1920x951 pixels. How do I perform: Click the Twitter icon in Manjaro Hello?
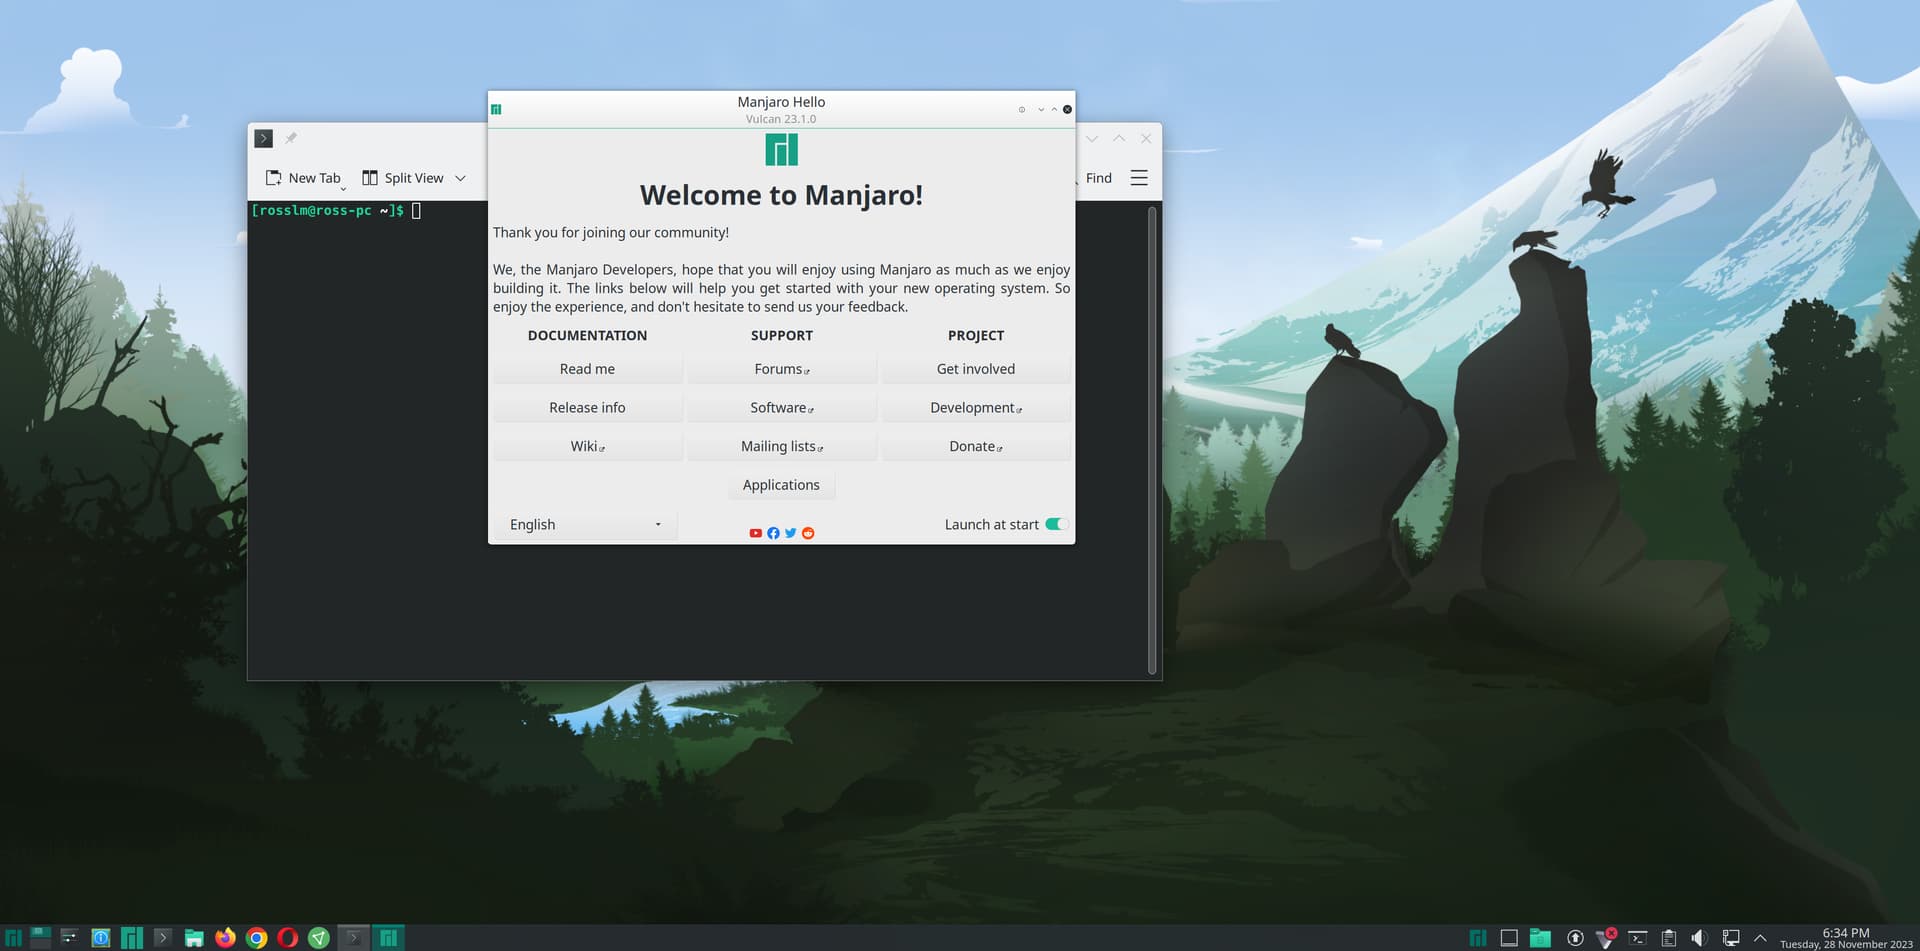(x=790, y=533)
